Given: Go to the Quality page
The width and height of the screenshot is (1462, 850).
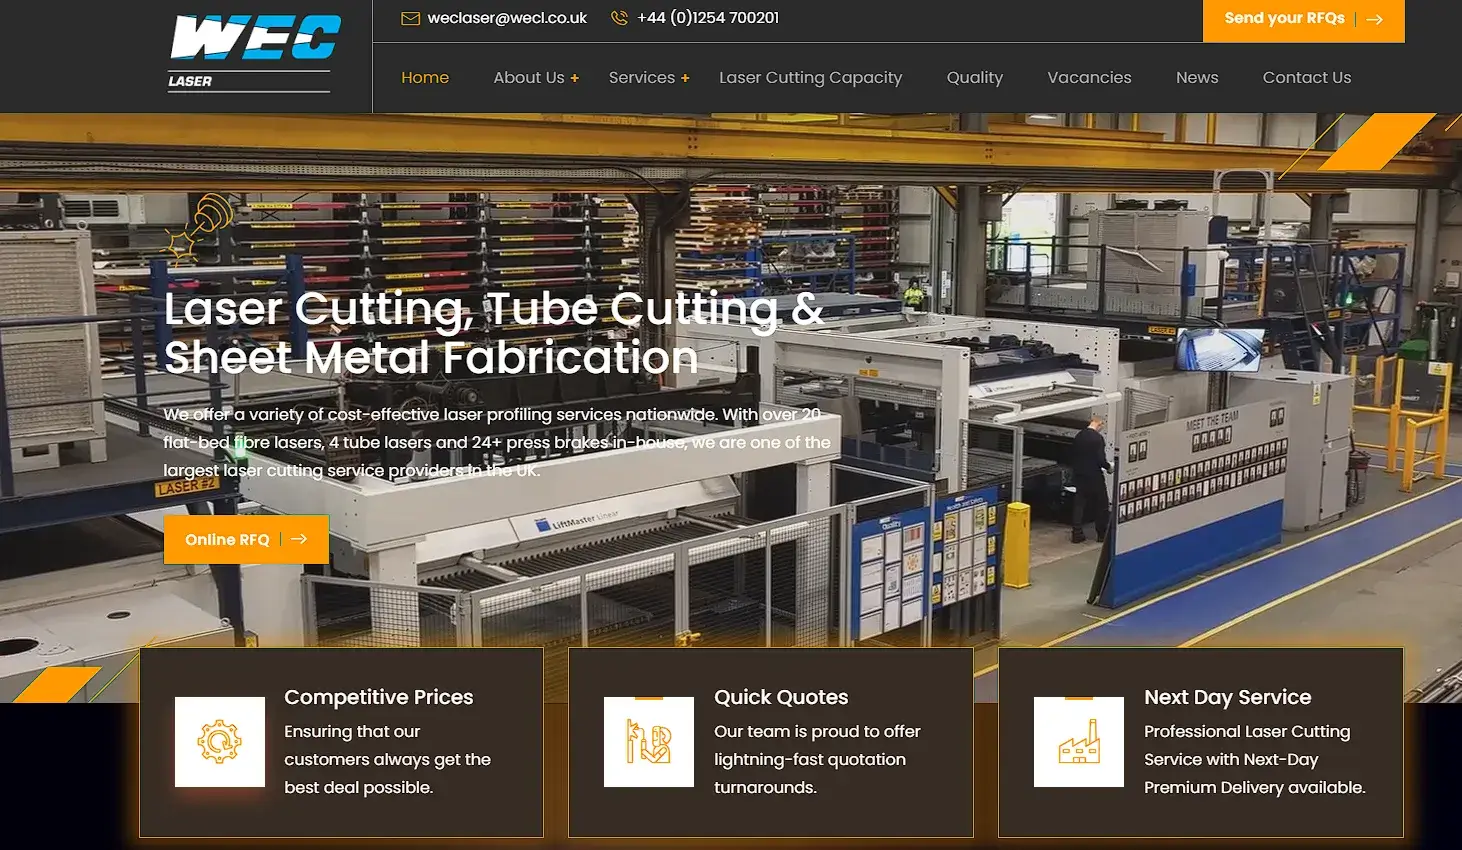Looking at the screenshot, I should (x=974, y=78).
